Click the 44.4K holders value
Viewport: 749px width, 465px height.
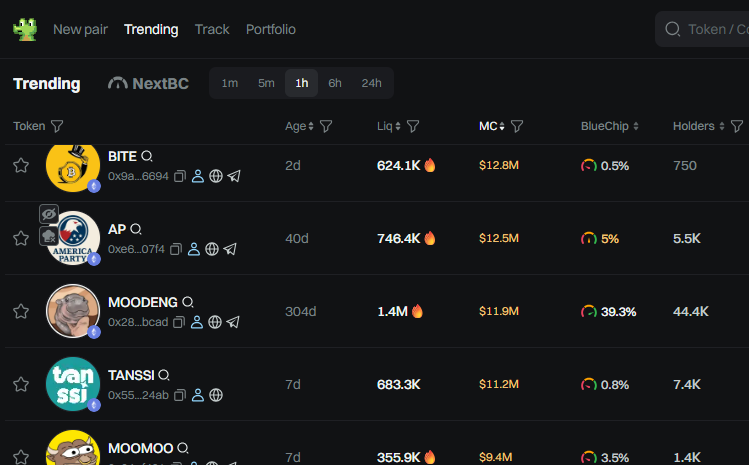[x=691, y=312]
